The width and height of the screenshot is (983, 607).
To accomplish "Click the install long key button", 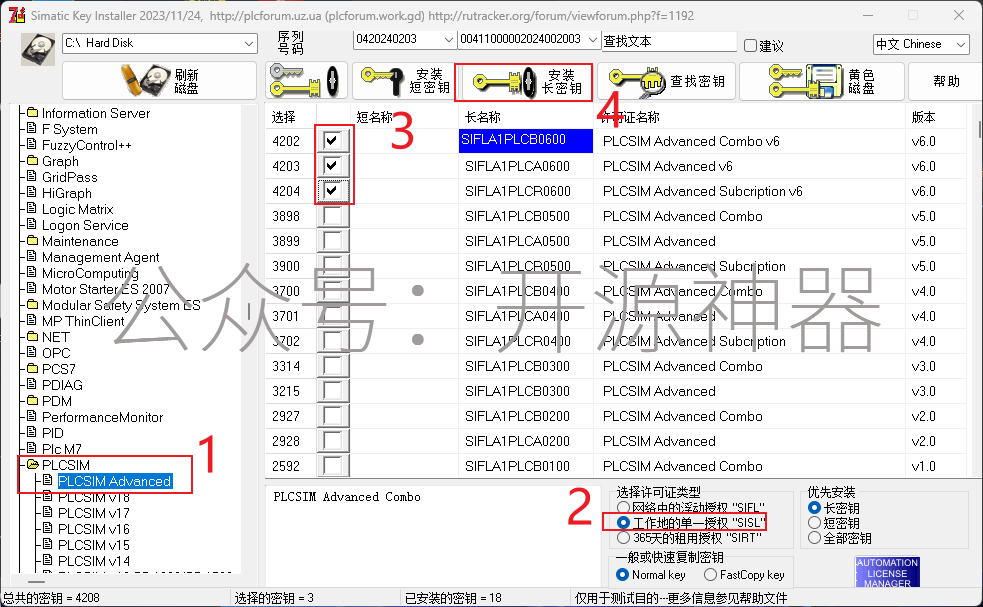I will (523, 82).
